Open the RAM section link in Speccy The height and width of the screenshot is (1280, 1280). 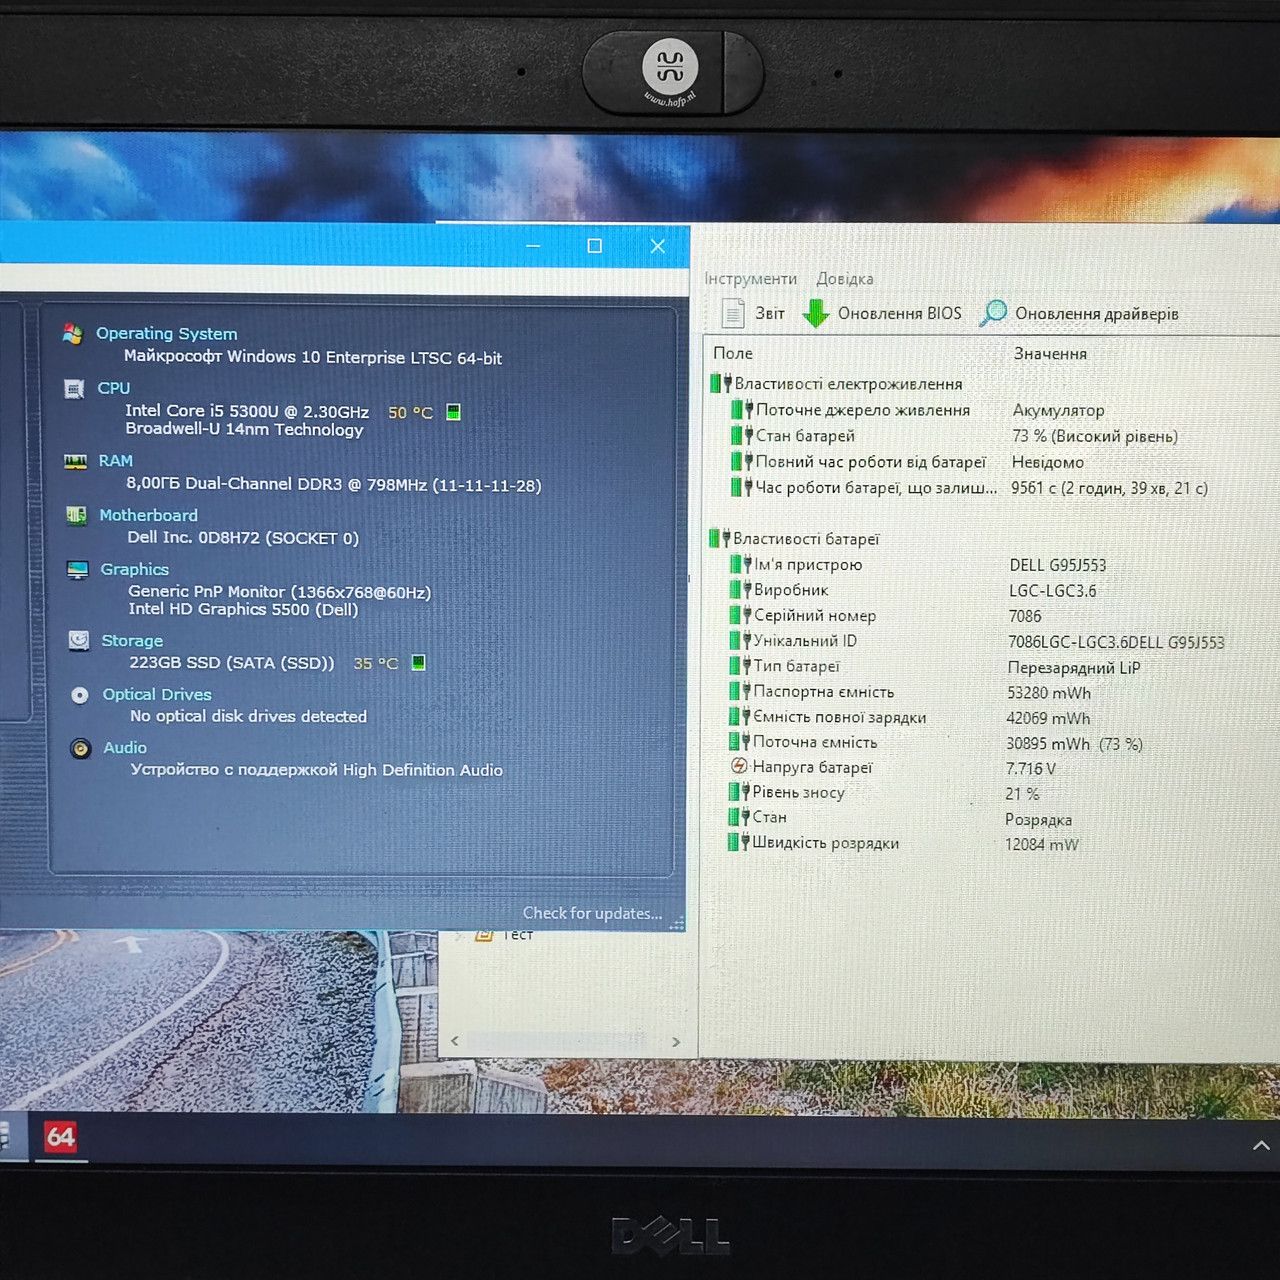click(x=115, y=461)
